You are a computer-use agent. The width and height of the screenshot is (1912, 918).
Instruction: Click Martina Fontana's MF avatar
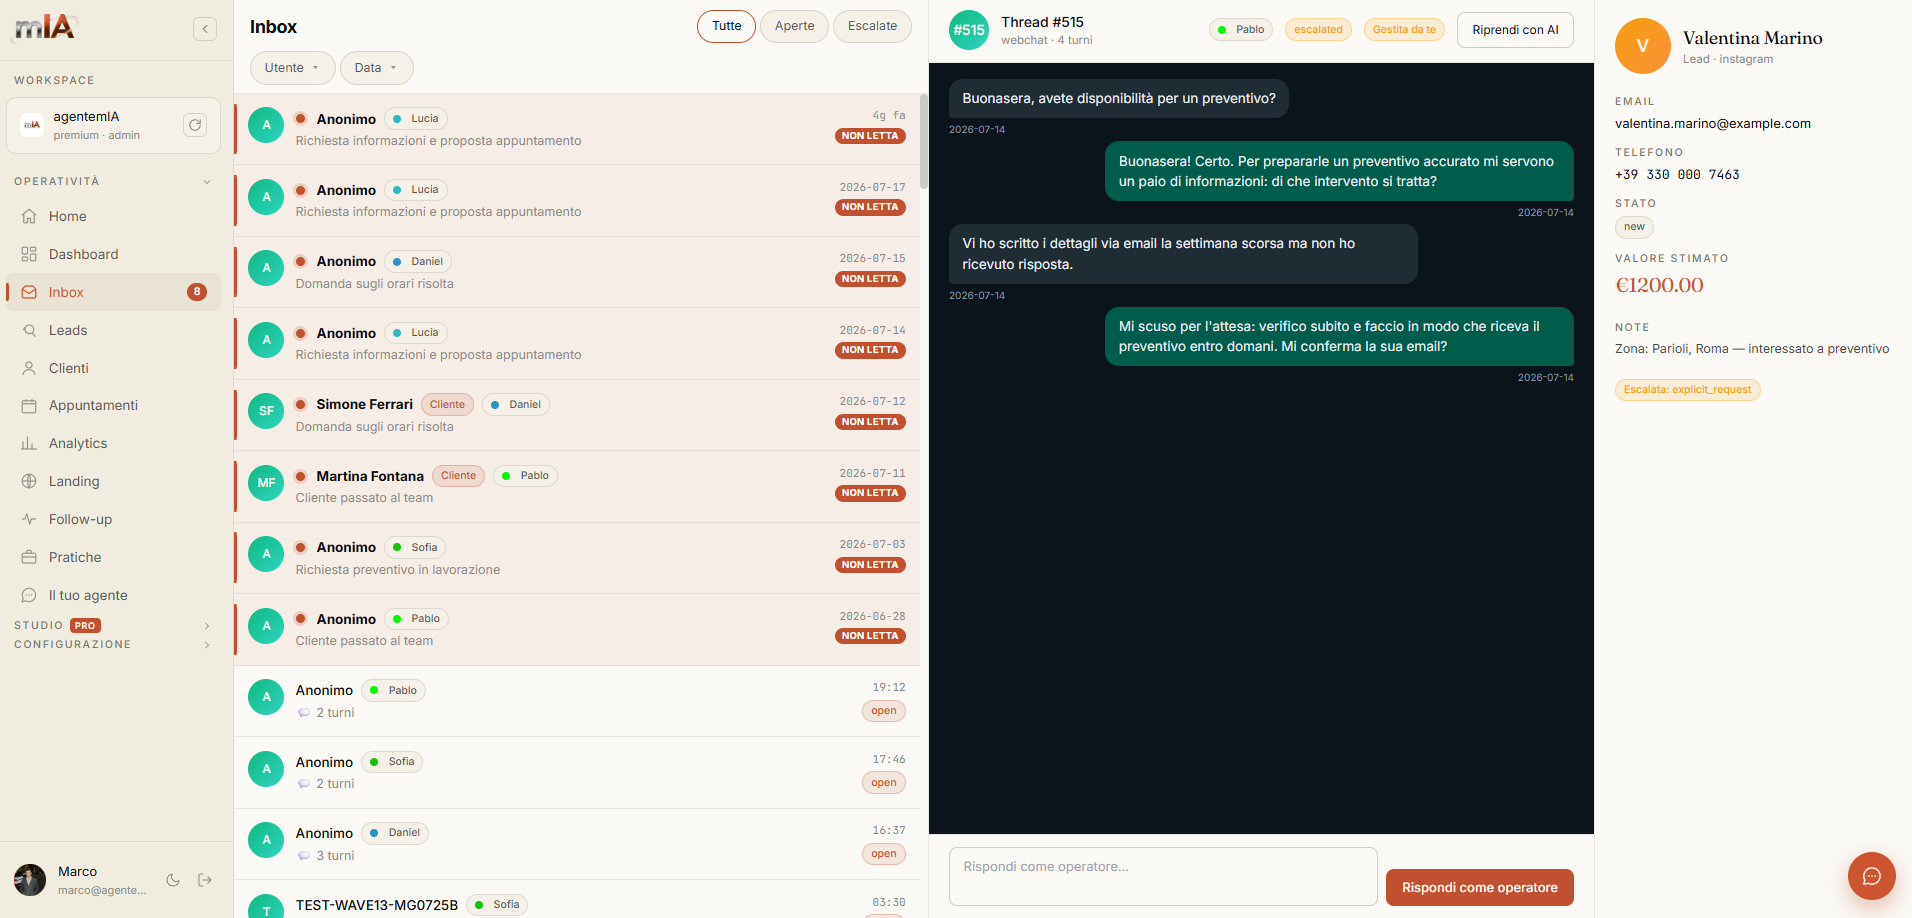[266, 483]
